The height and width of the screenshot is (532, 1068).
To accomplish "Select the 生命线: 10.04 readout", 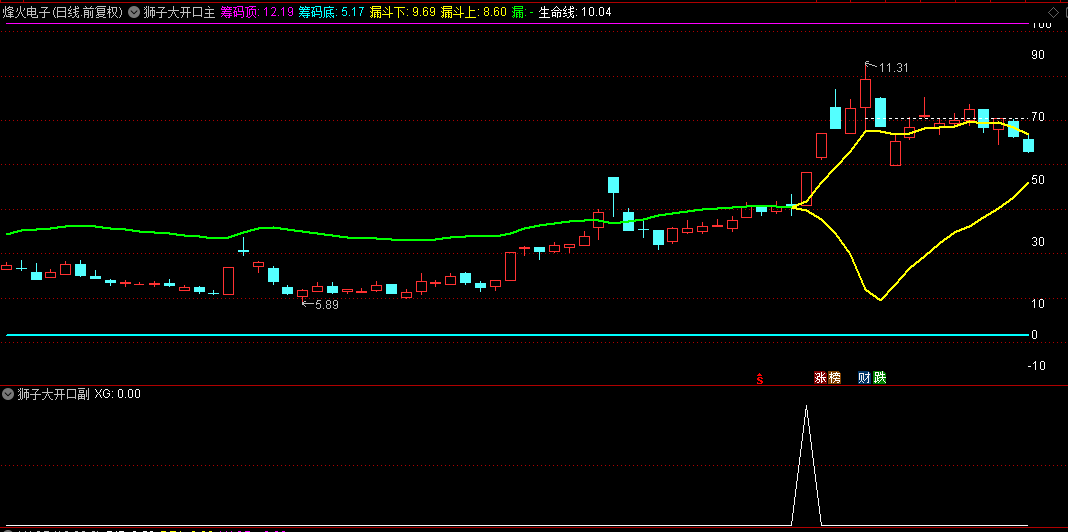I will (575, 12).
